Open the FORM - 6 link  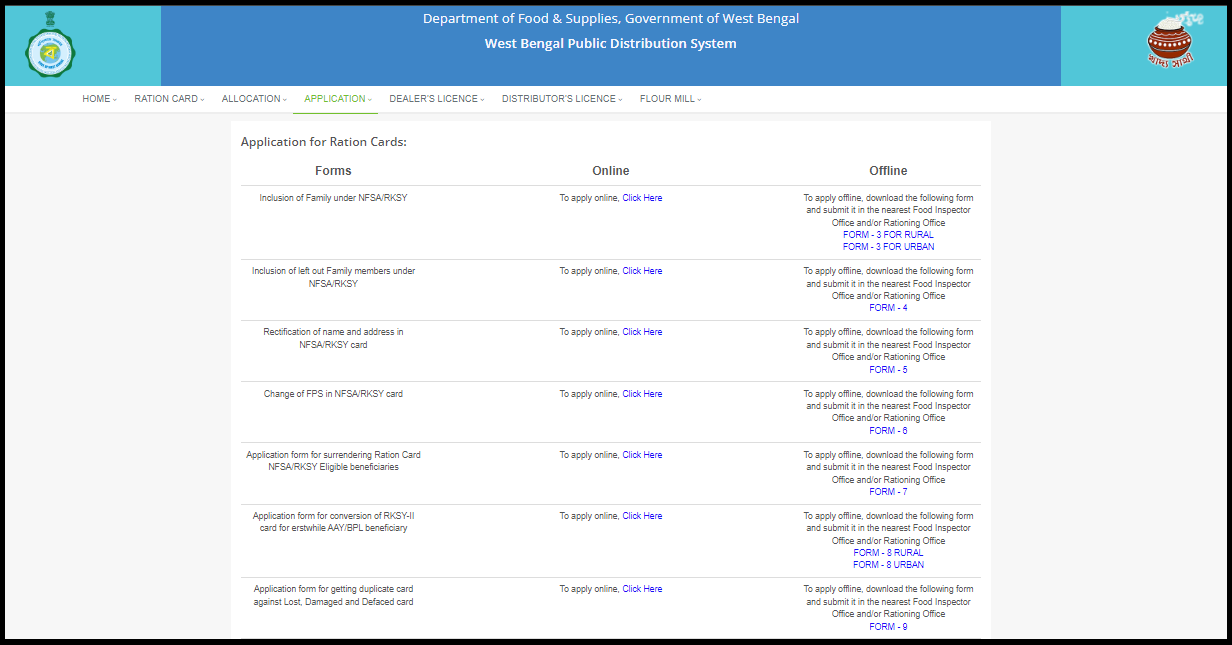[x=888, y=431]
